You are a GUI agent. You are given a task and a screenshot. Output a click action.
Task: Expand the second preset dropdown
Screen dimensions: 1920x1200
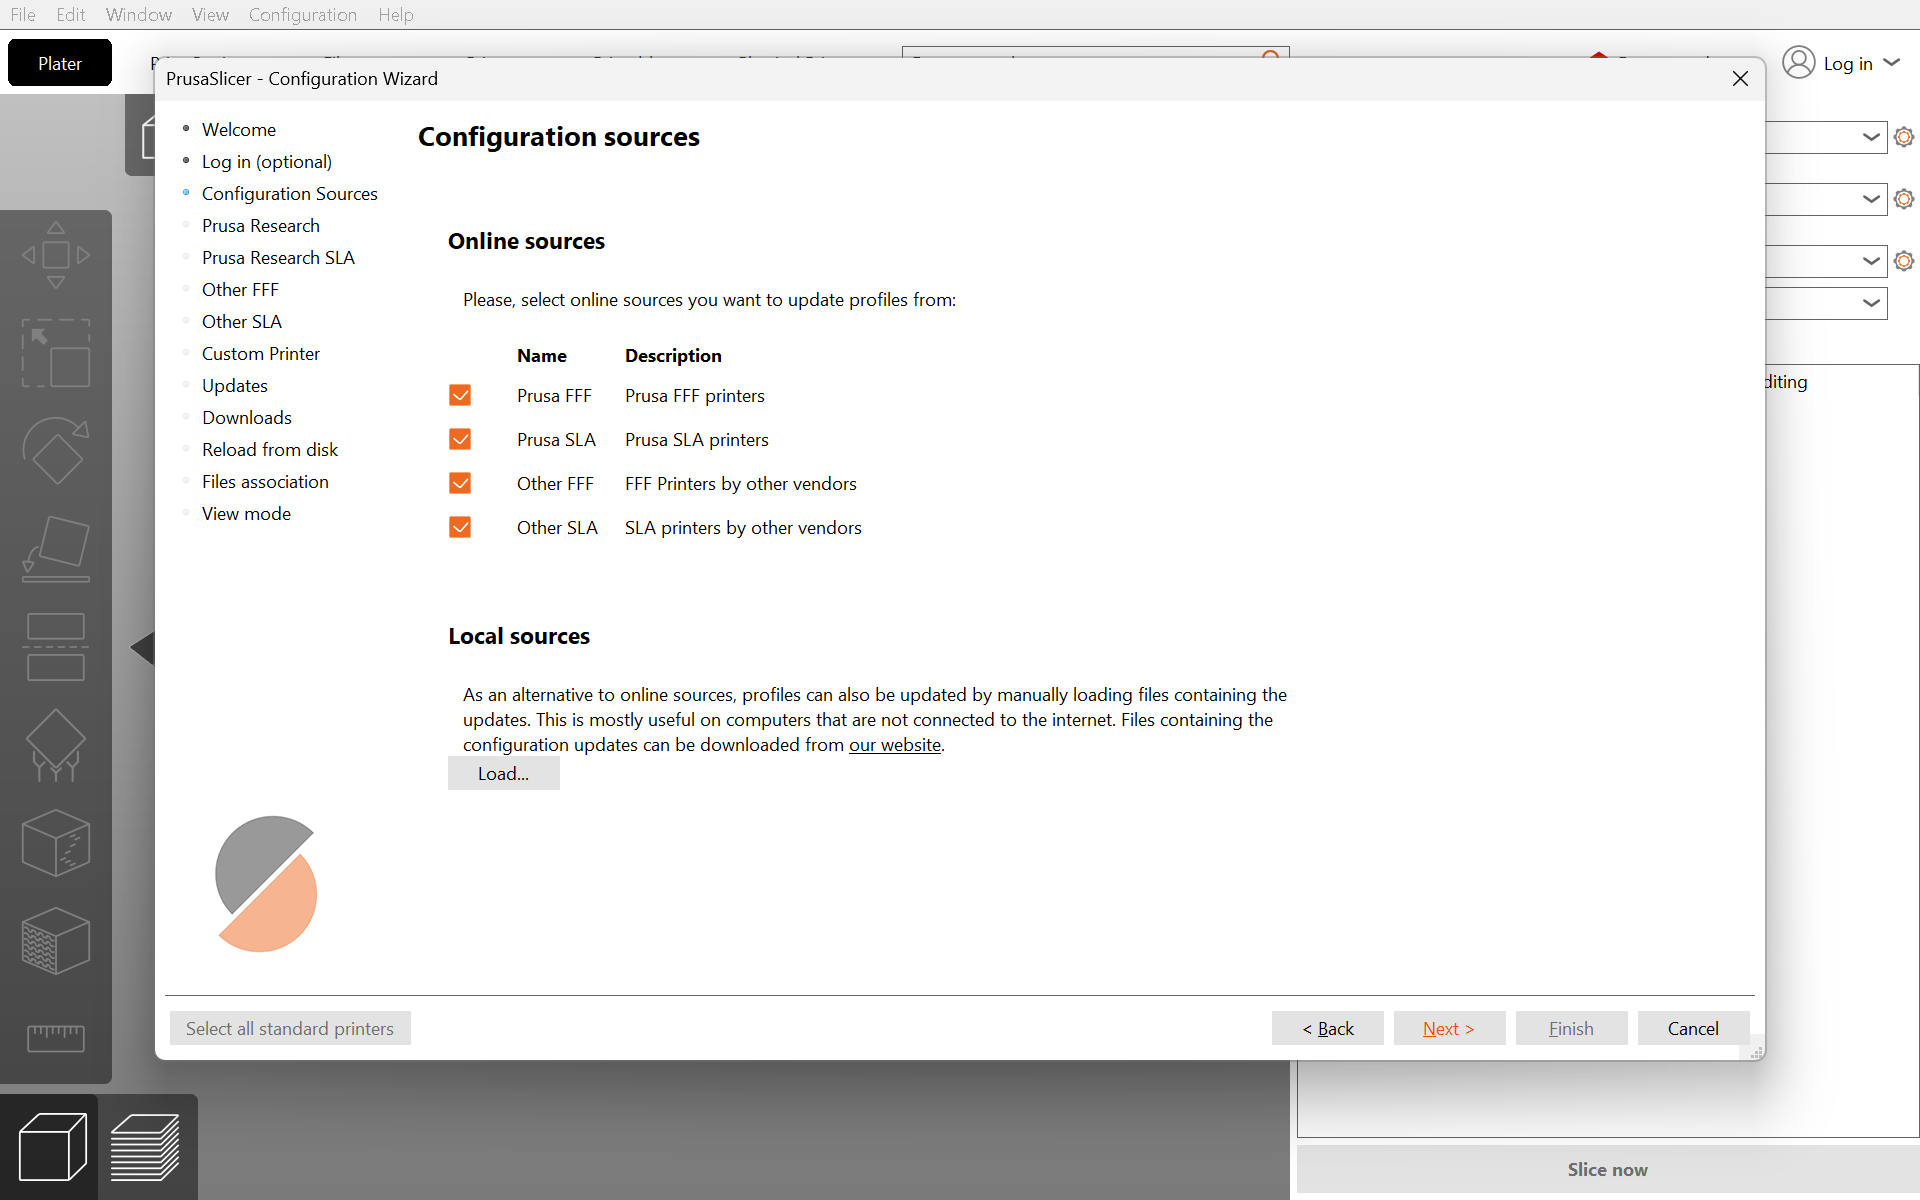tap(1871, 199)
